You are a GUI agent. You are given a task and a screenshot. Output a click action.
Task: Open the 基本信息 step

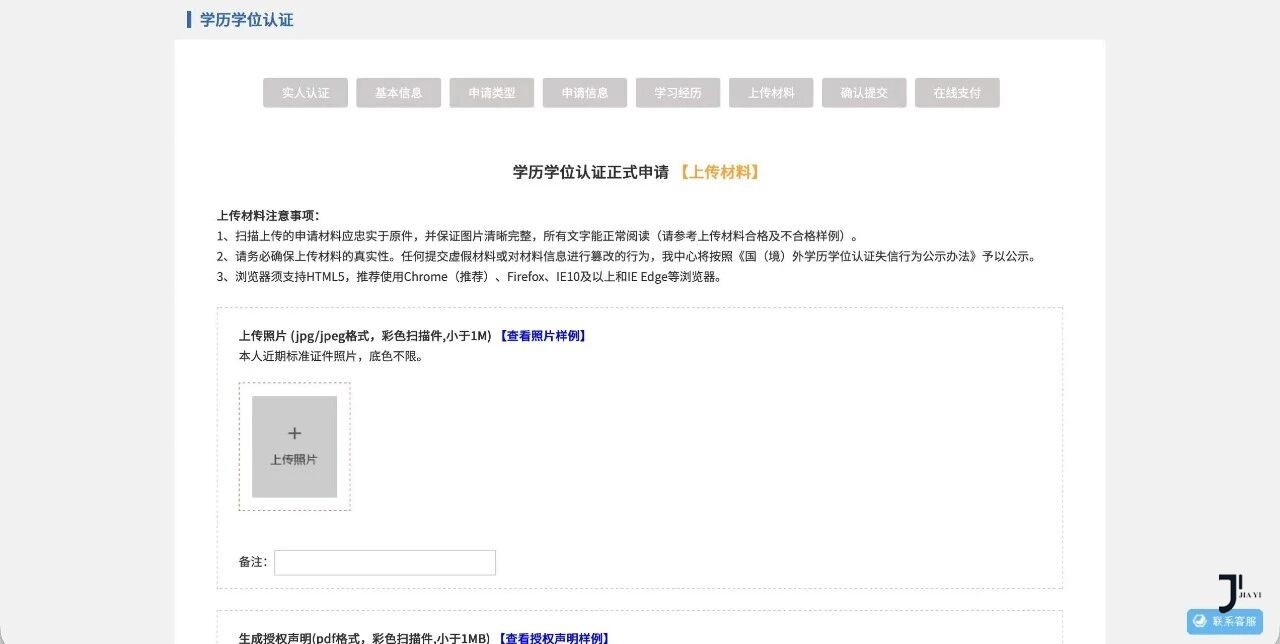(x=398, y=92)
